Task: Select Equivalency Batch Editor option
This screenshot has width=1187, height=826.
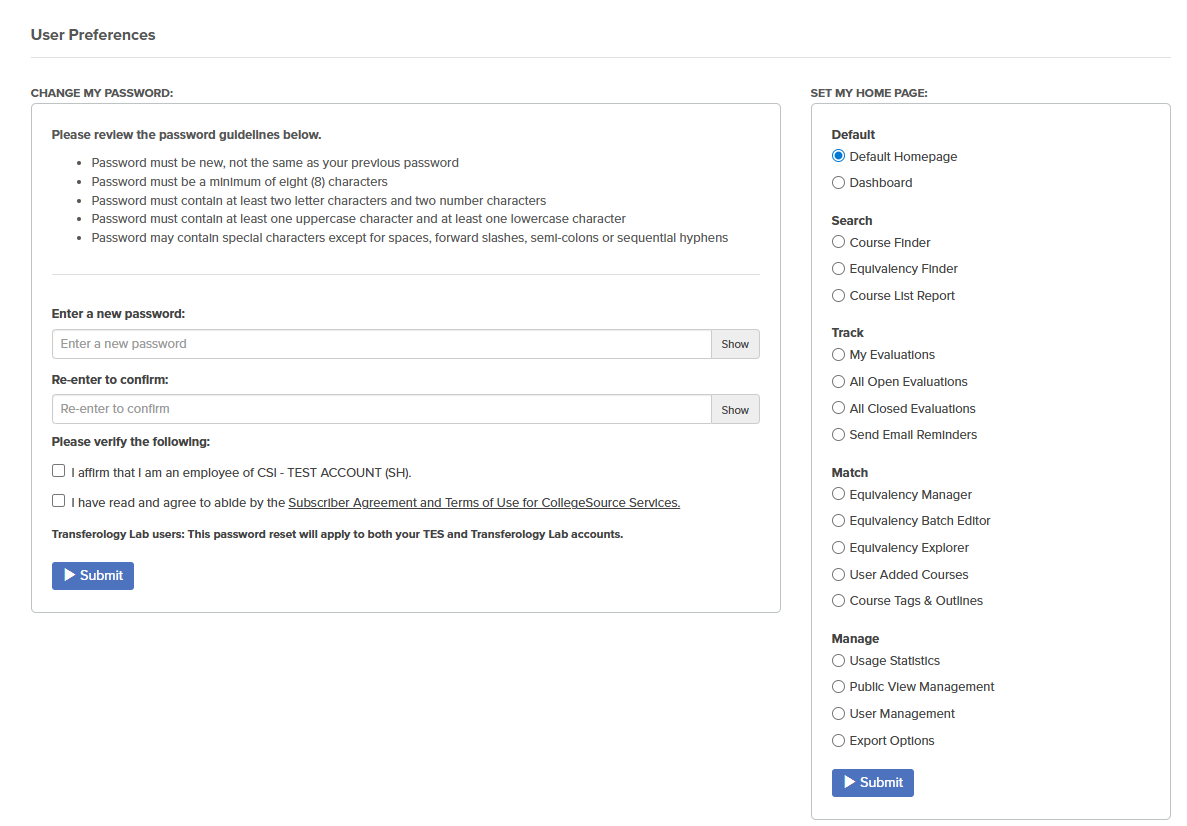Action: [x=838, y=521]
